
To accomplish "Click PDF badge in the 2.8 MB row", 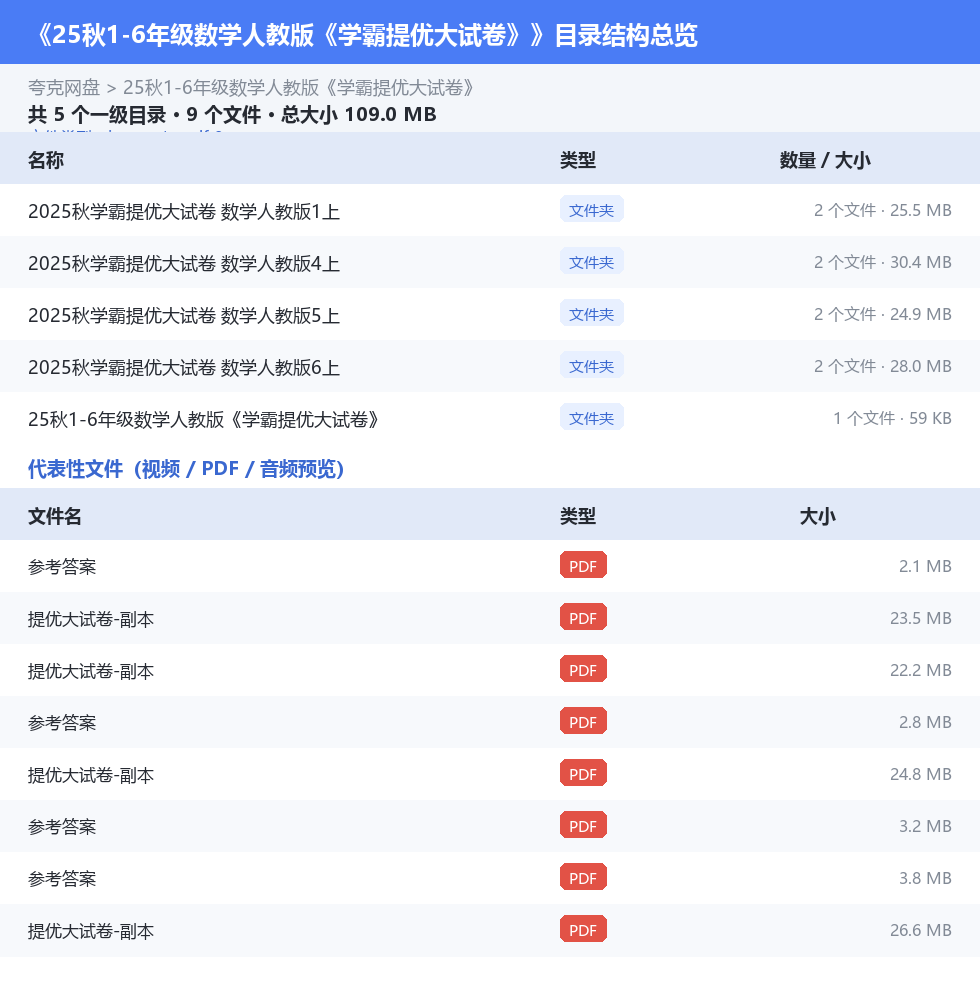I will (x=584, y=721).
